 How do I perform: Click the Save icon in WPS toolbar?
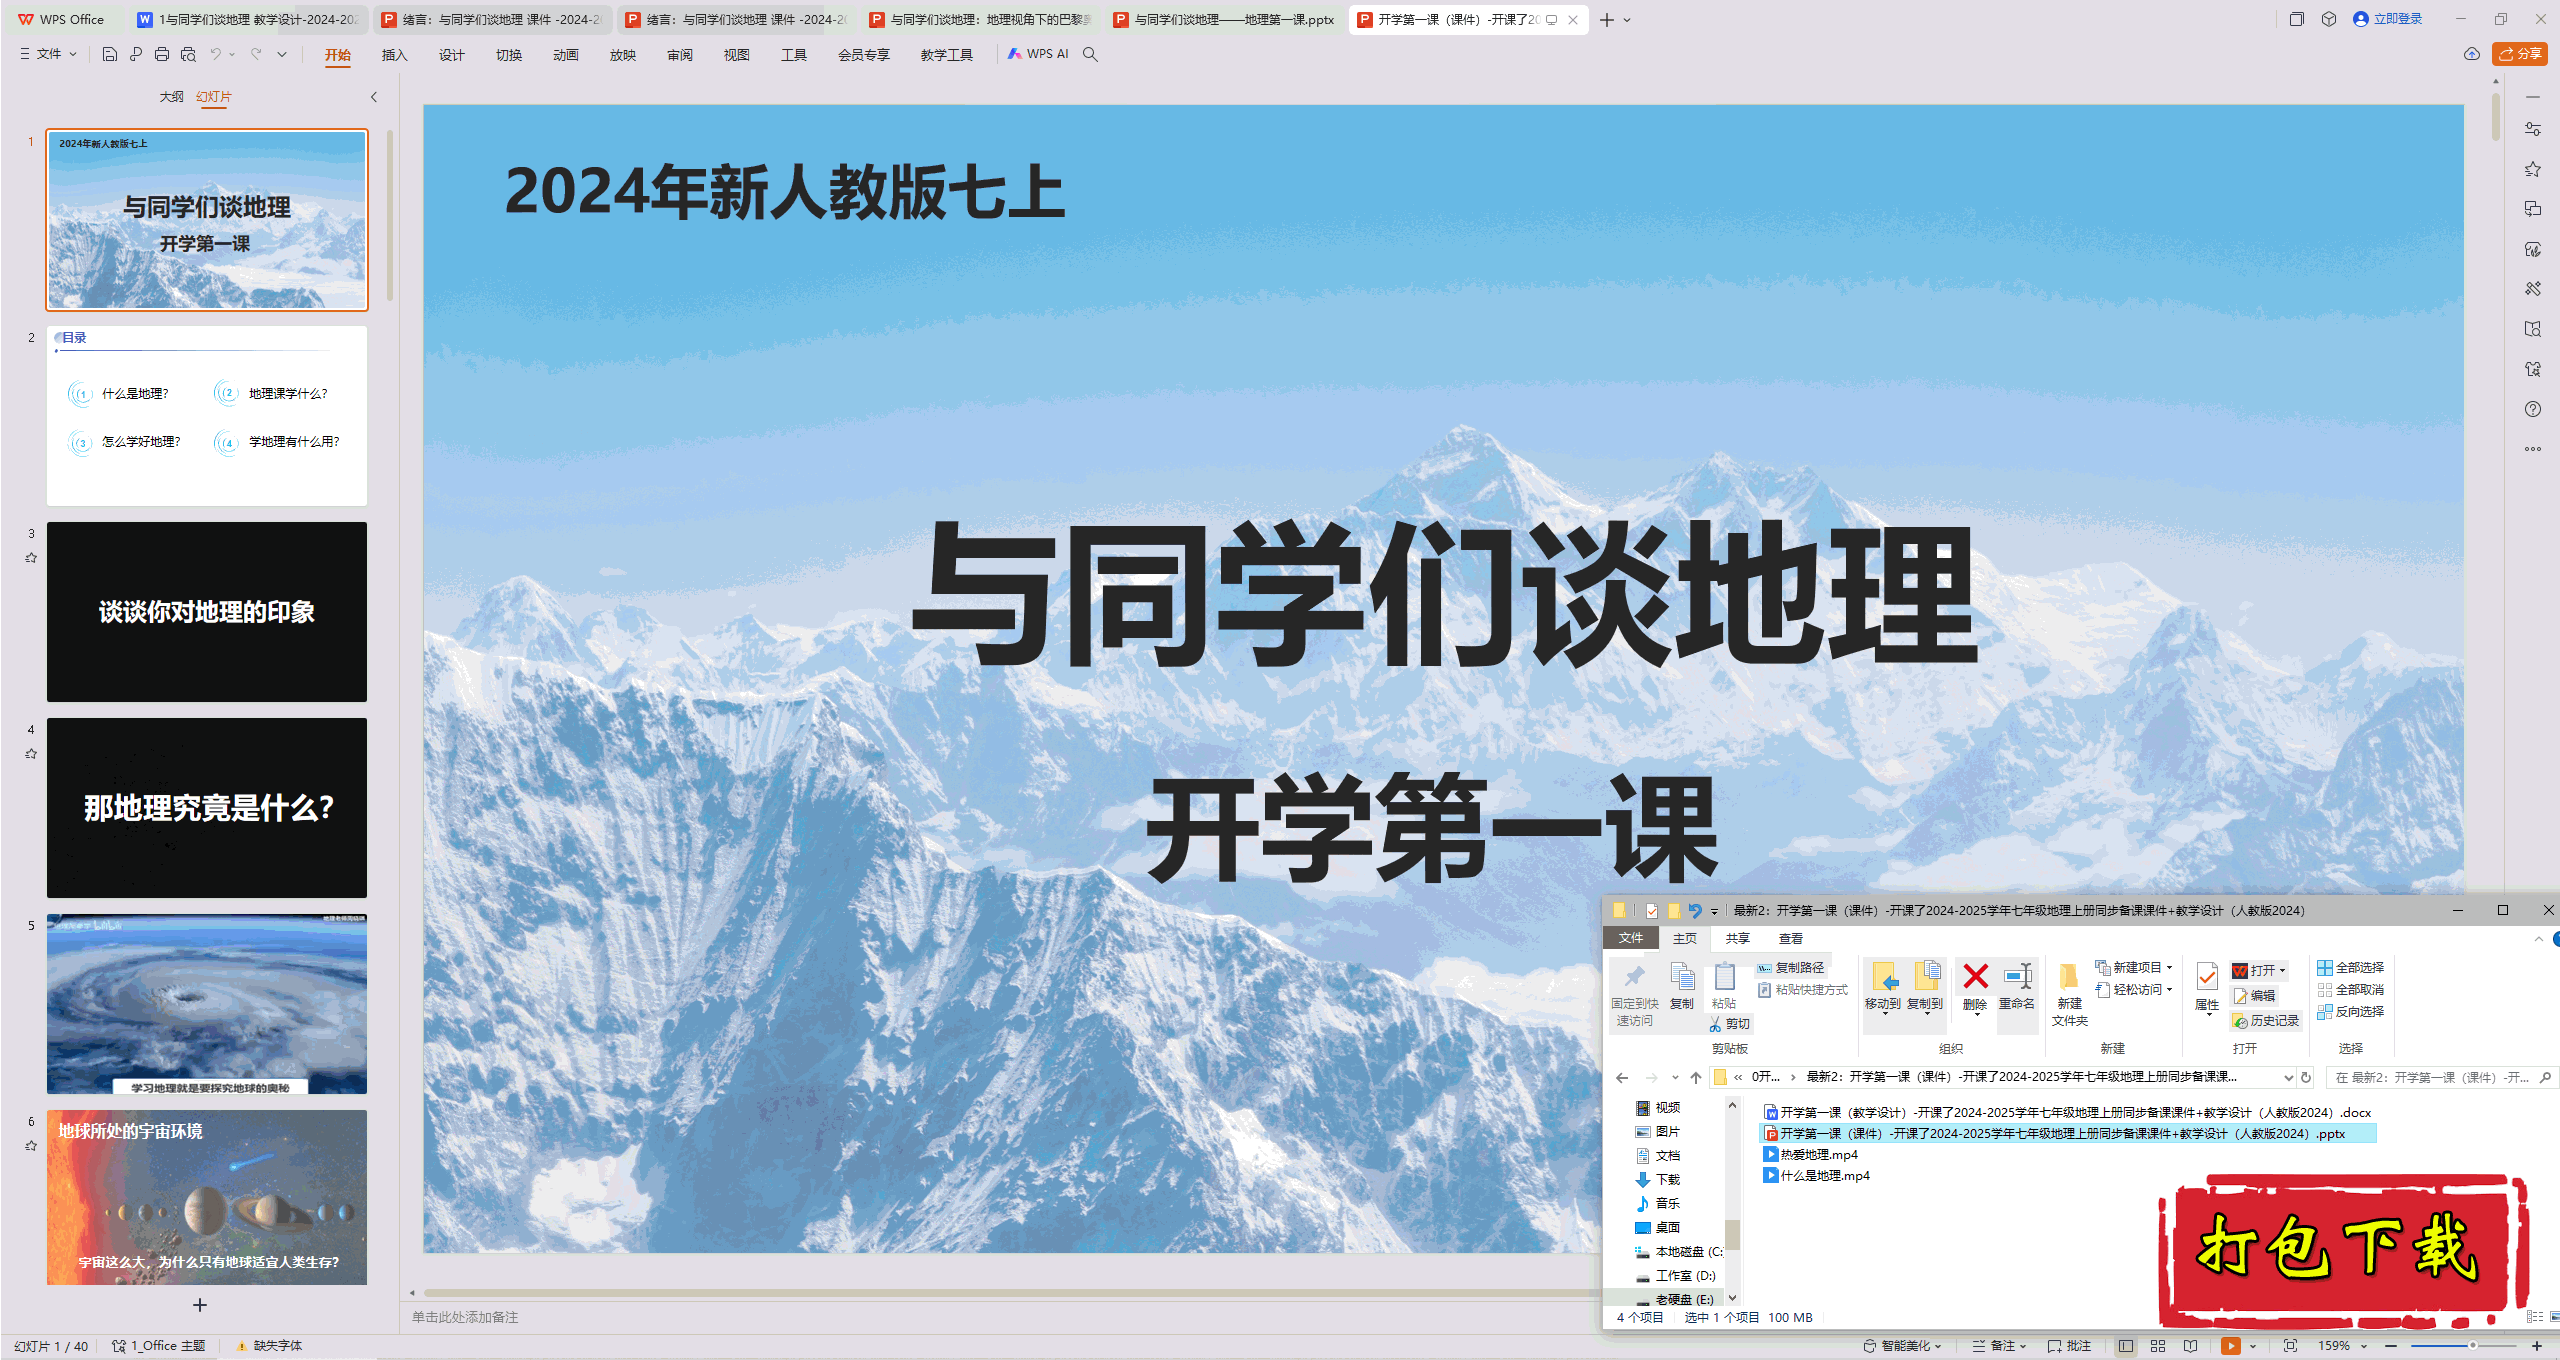(x=110, y=54)
